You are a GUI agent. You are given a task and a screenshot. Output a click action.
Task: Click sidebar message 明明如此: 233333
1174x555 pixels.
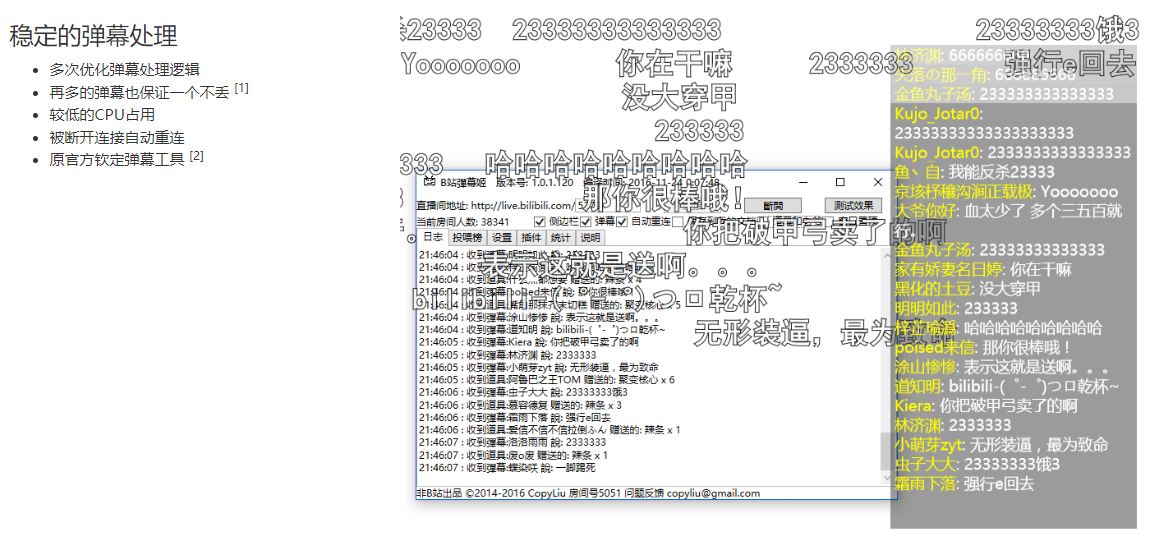pos(956,309)
